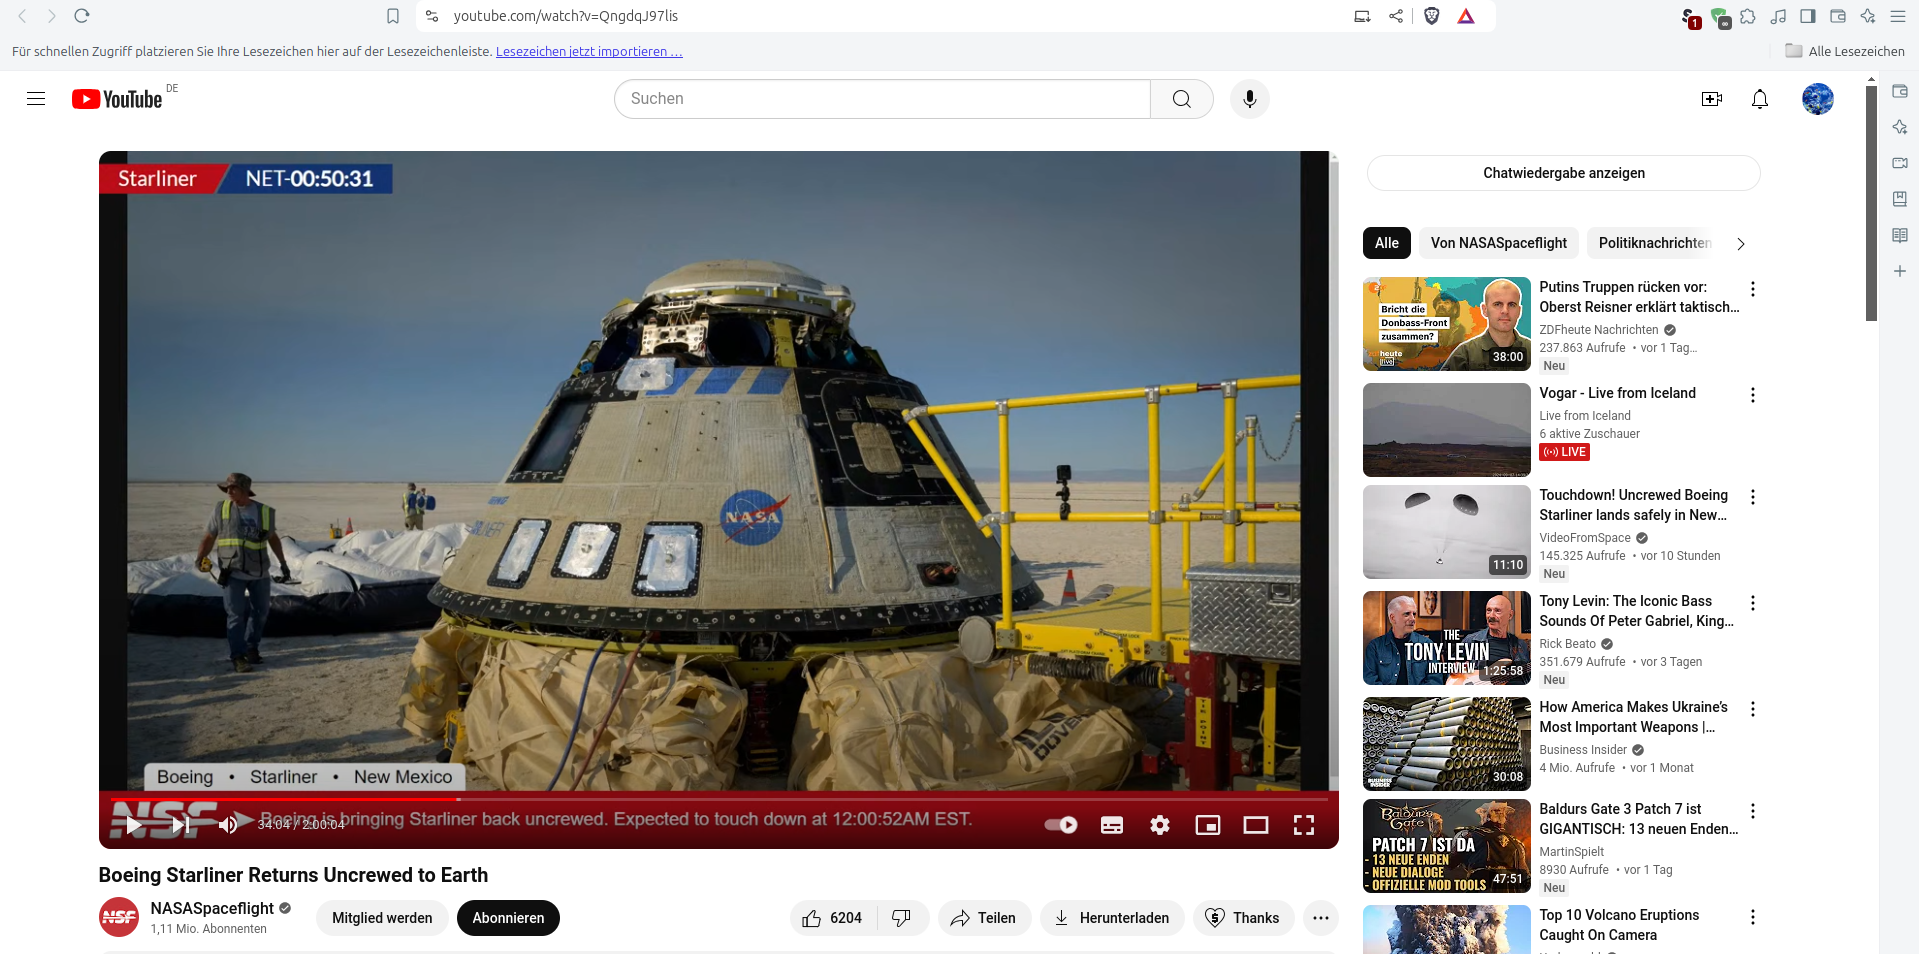This screenshot has width=1919, height=954.
Task: Send a Thanks to the creator
Action: click(1243, 918)
